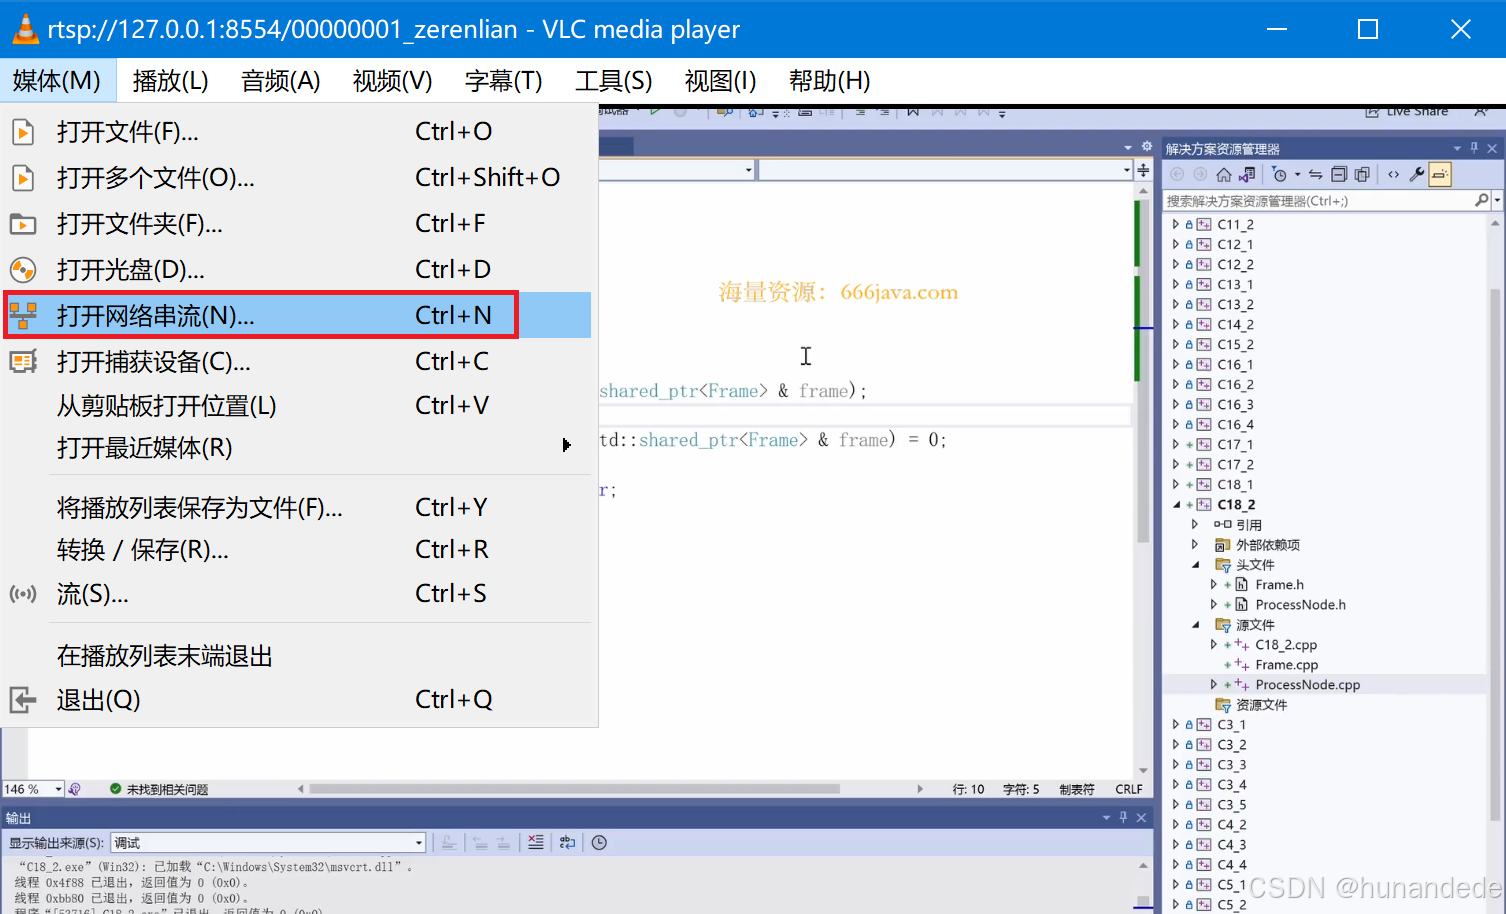The height and width of the screenshot is (914, 1506).
Task: Expand the C11_2 project node
Action: point(1175,225)
